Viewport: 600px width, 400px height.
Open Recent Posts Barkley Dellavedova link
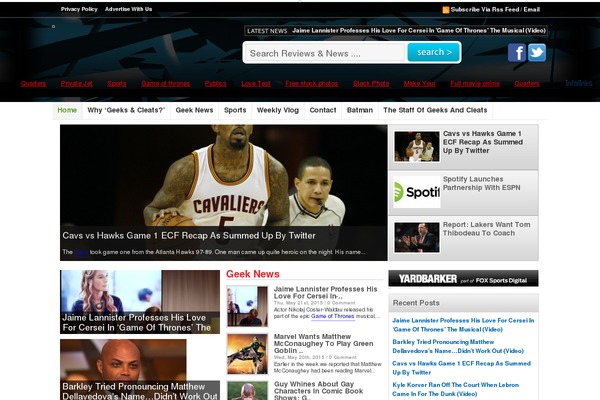coord(458,346)
